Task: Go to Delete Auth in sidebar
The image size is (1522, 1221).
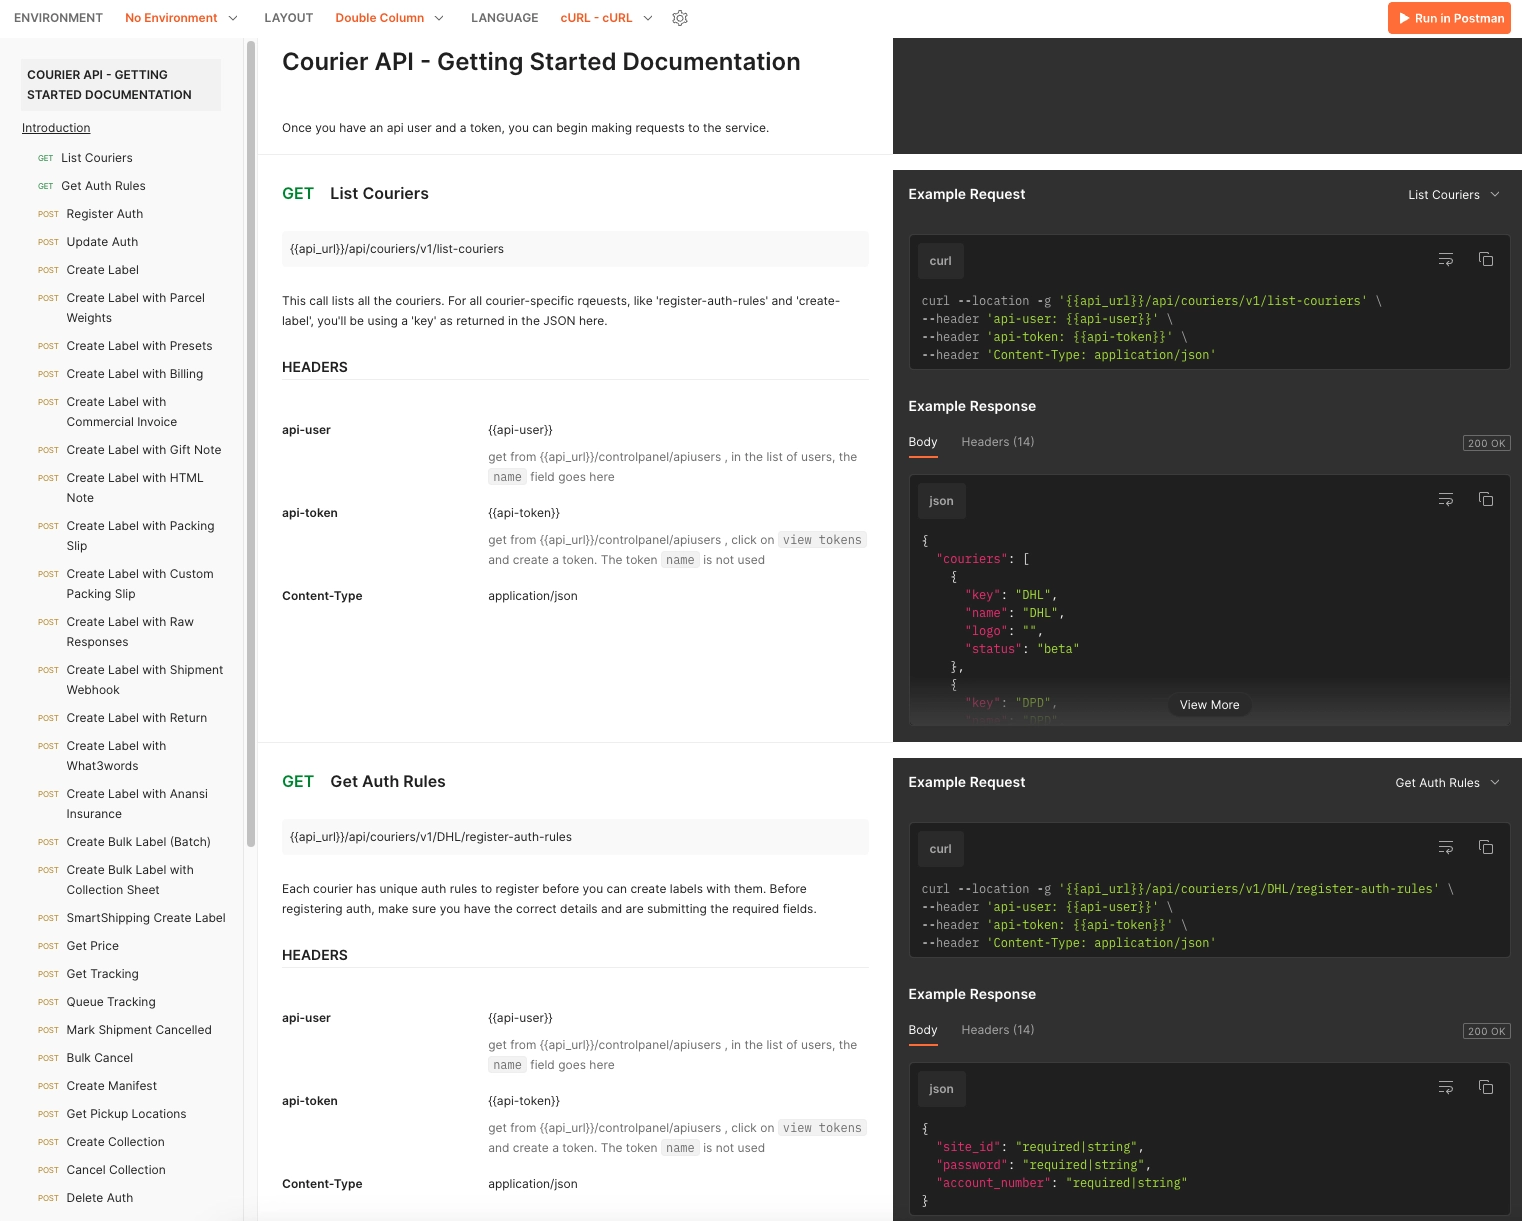Action: [x=99, y=1198]
